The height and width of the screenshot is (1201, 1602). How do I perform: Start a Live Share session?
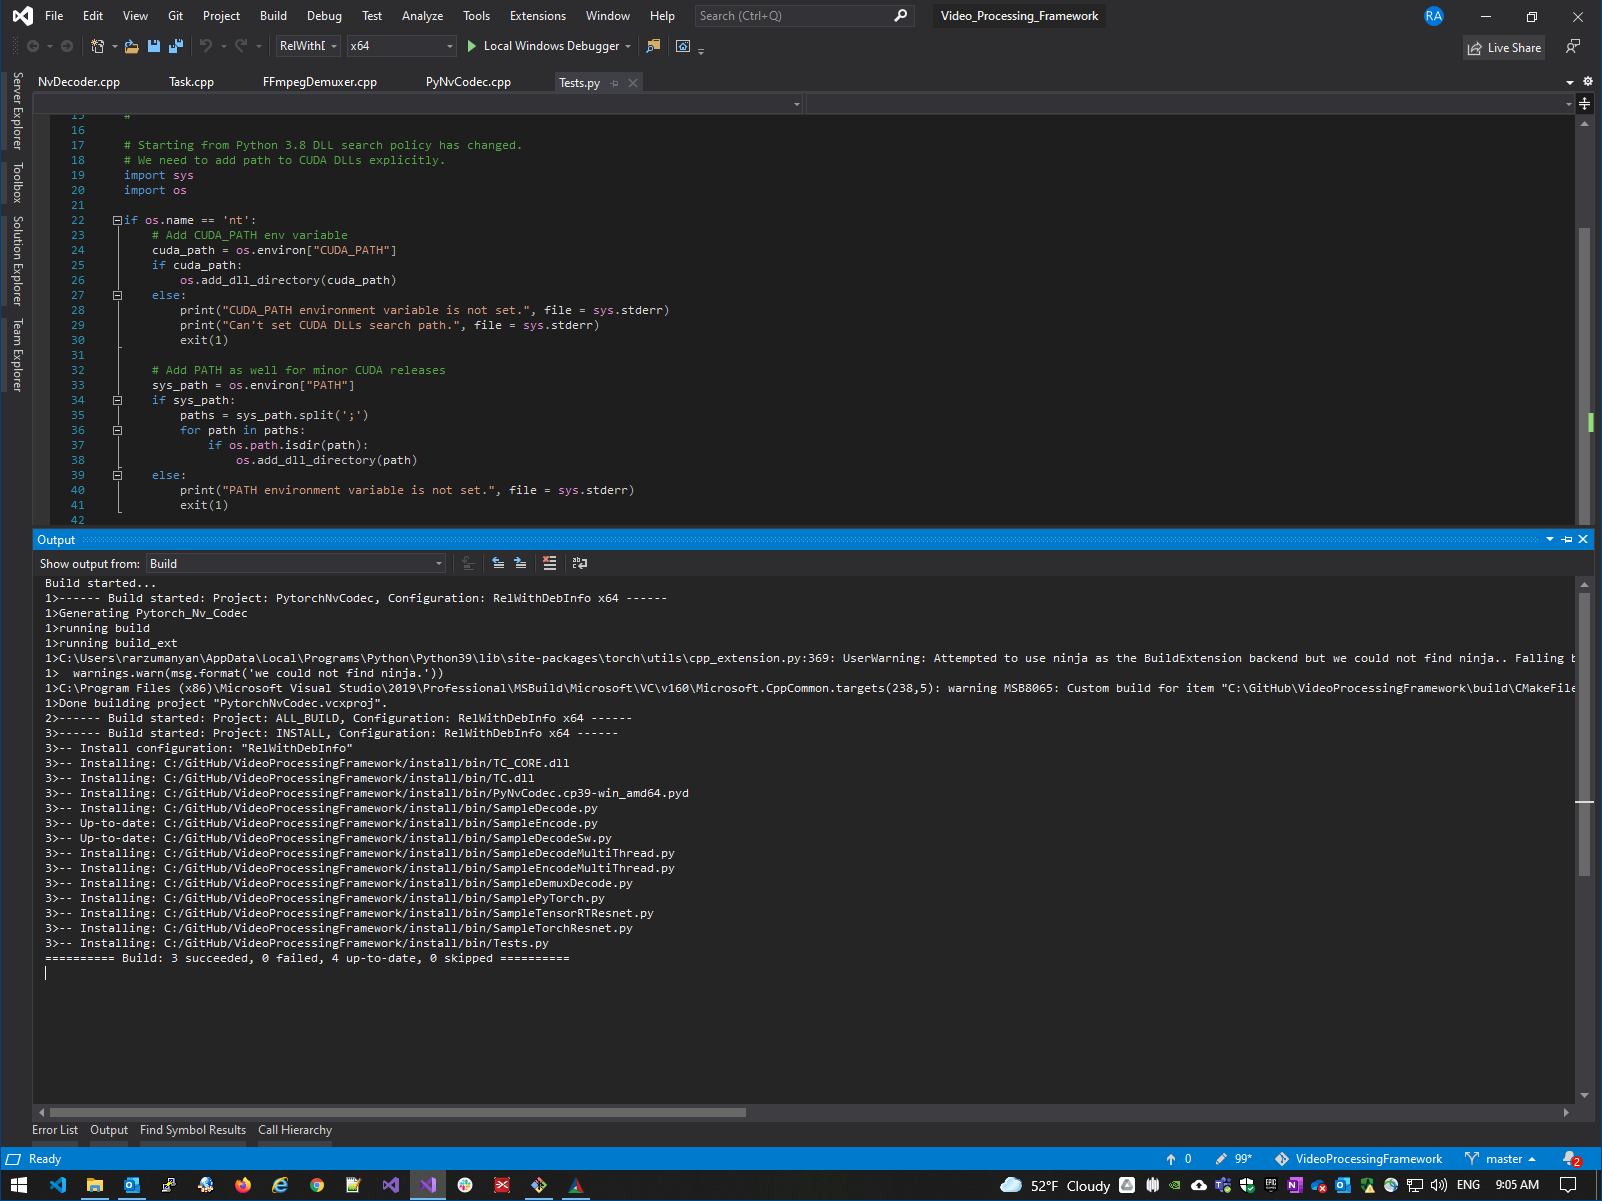[1503, 48]
